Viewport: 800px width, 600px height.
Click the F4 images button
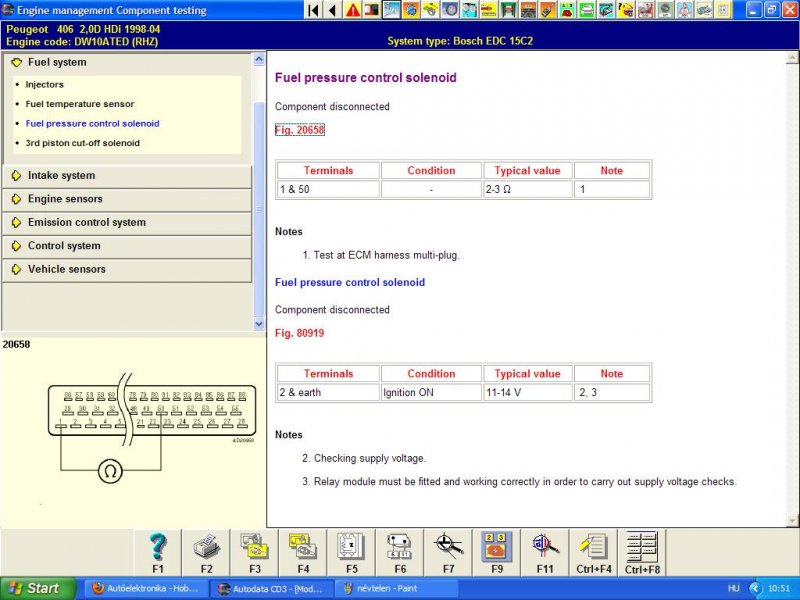coord(303,553)
